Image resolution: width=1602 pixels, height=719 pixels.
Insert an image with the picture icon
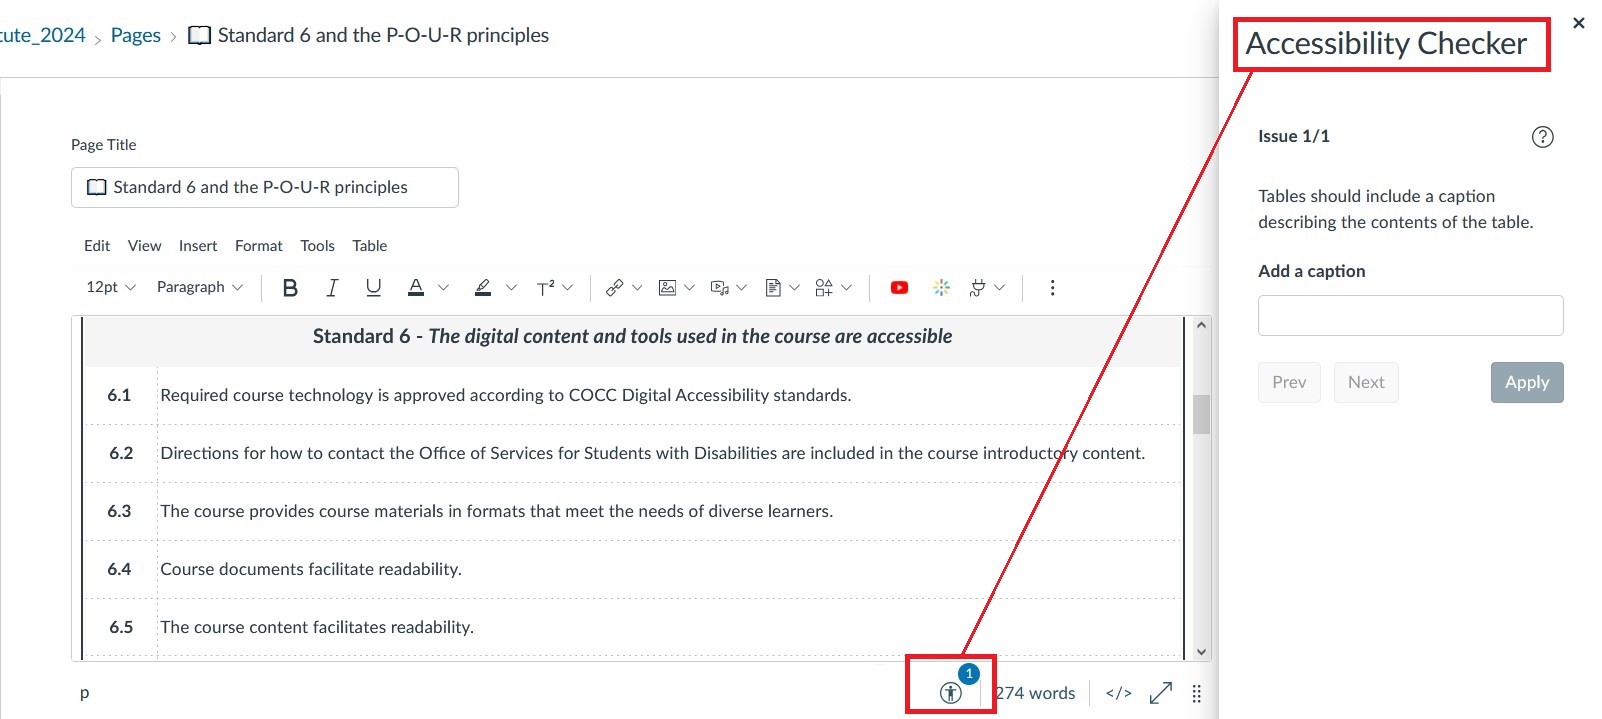667,288
